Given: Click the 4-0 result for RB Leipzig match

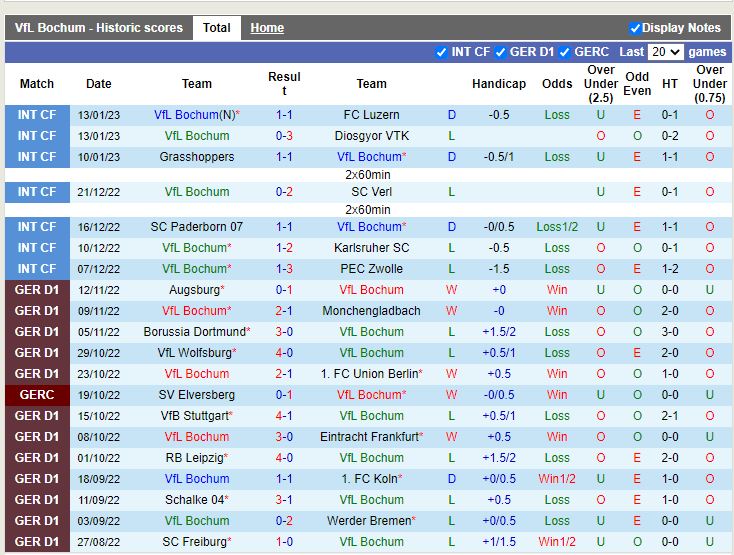Looking at the screenshot, I should coord(284,458).
